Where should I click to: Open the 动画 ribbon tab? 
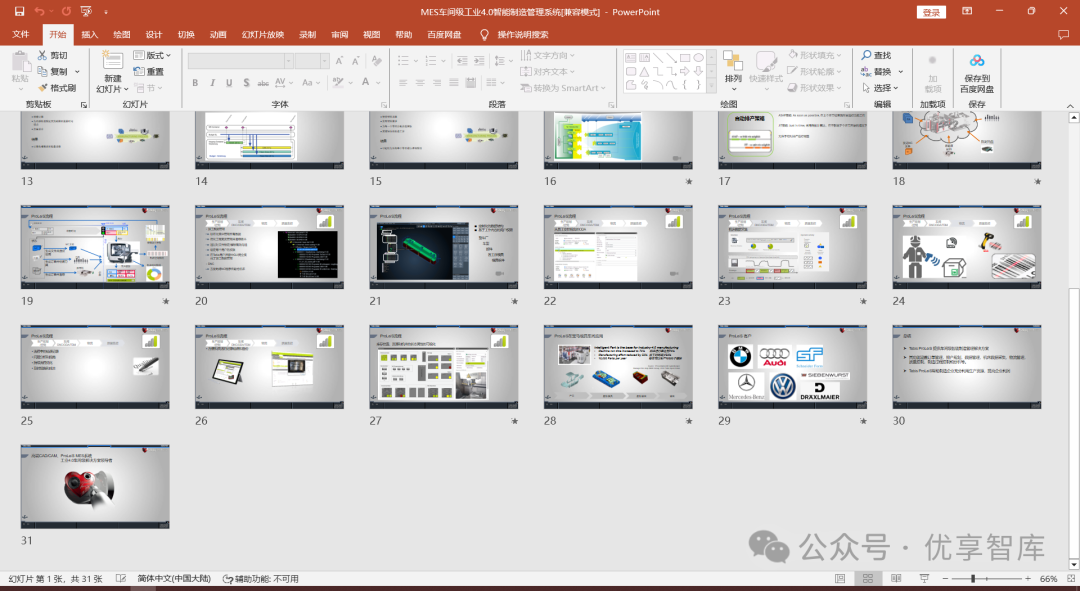(x=218, y=34)
